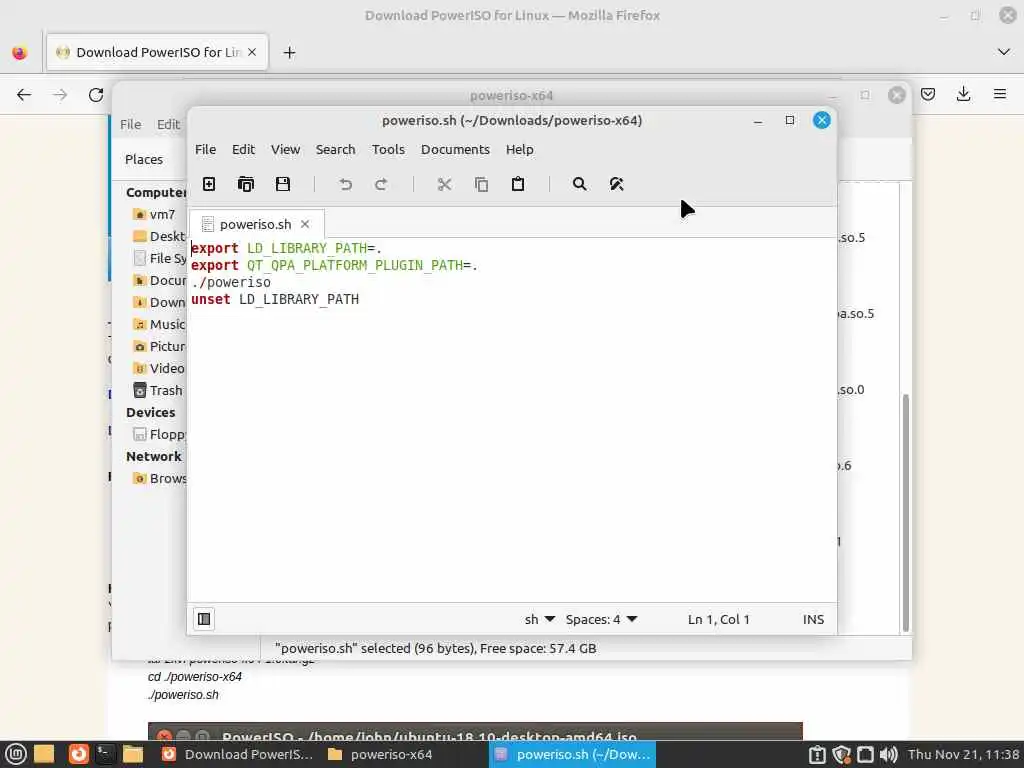Save poweriso.sh with floppy disk icon
This screenshot has height=768, width=1024.
283,184
